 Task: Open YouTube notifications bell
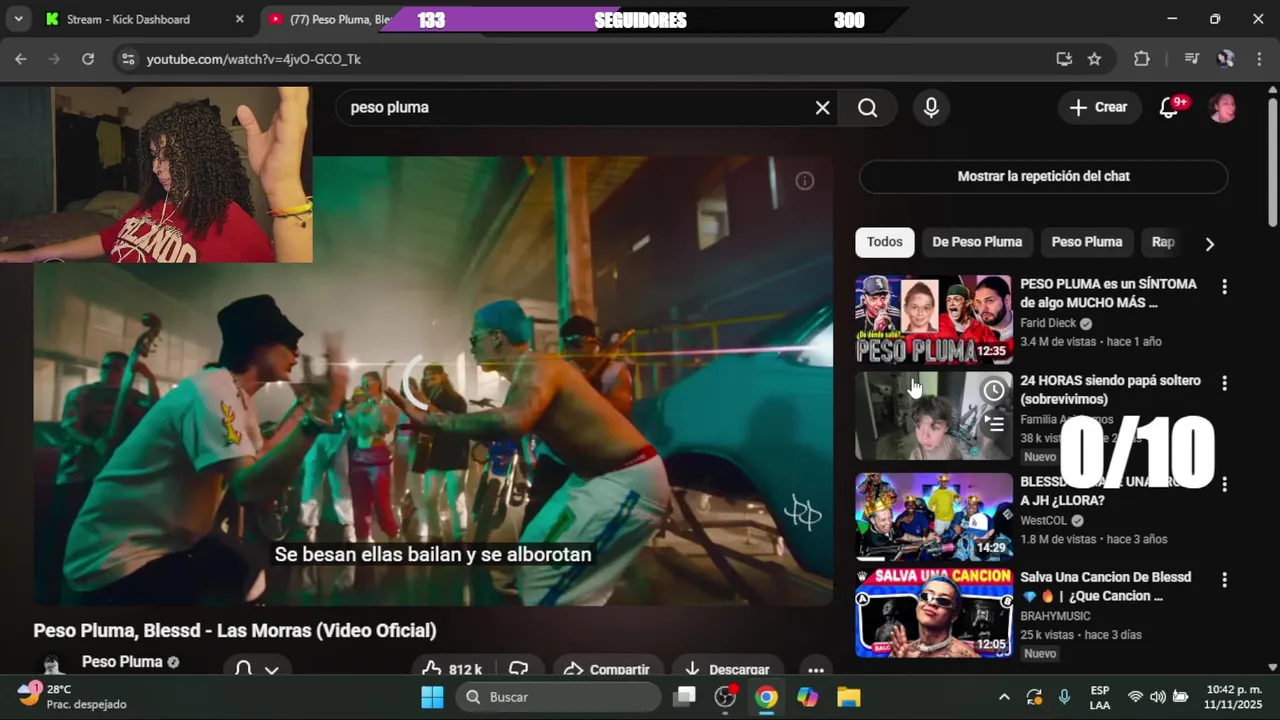[1169, 107]
